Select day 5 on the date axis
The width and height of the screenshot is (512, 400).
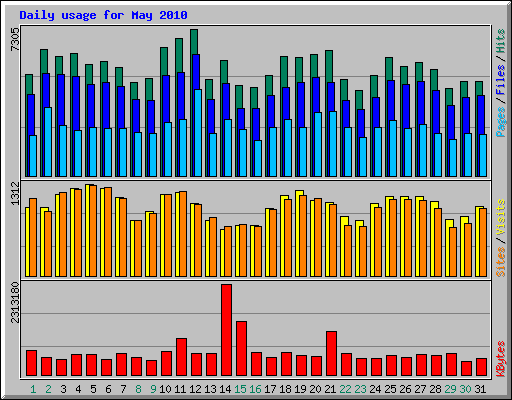[93, 389]
